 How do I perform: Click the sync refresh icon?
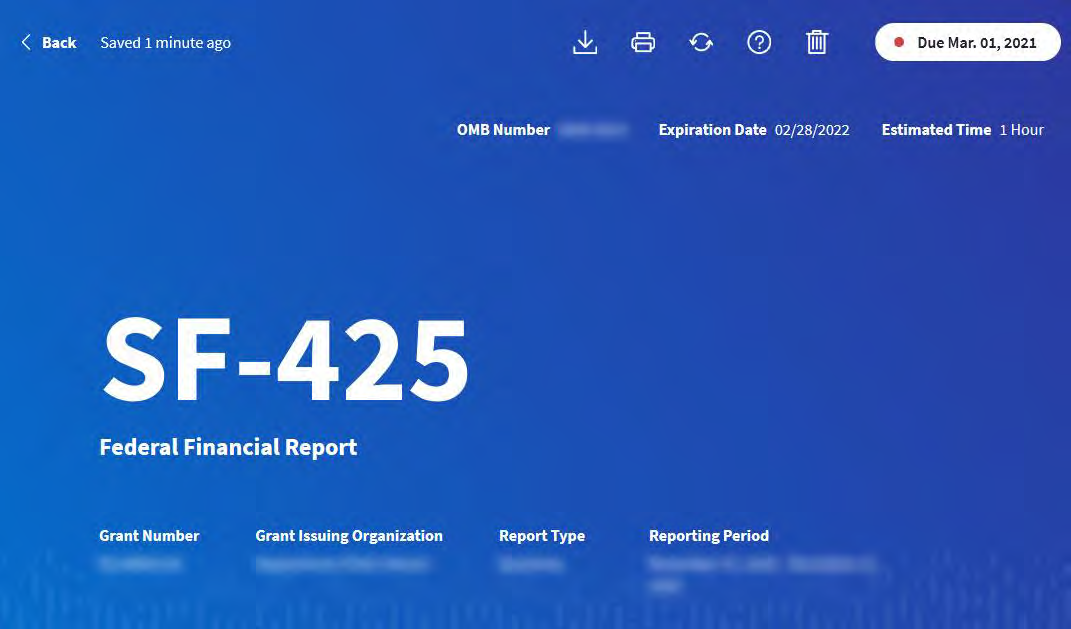(x=701, y=42)
